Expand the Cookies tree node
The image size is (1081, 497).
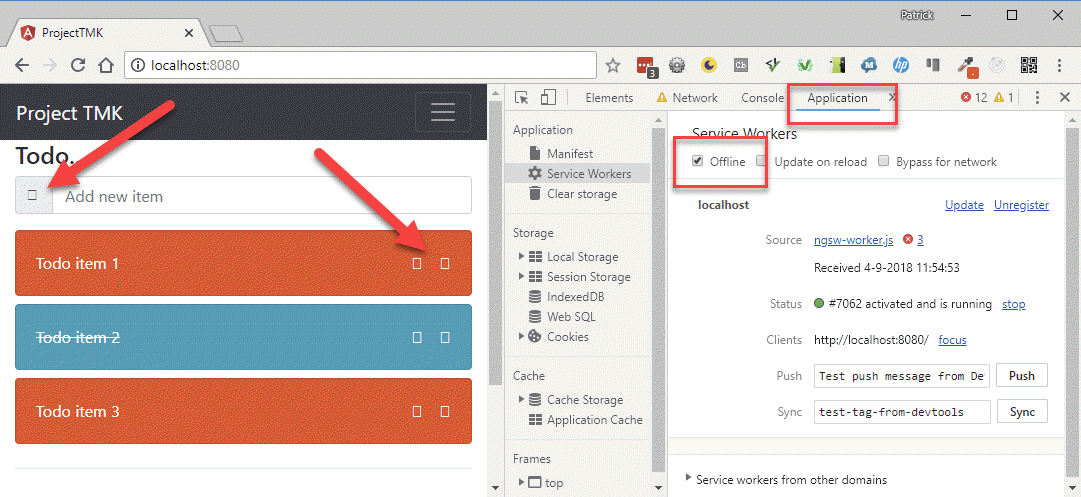521,337
